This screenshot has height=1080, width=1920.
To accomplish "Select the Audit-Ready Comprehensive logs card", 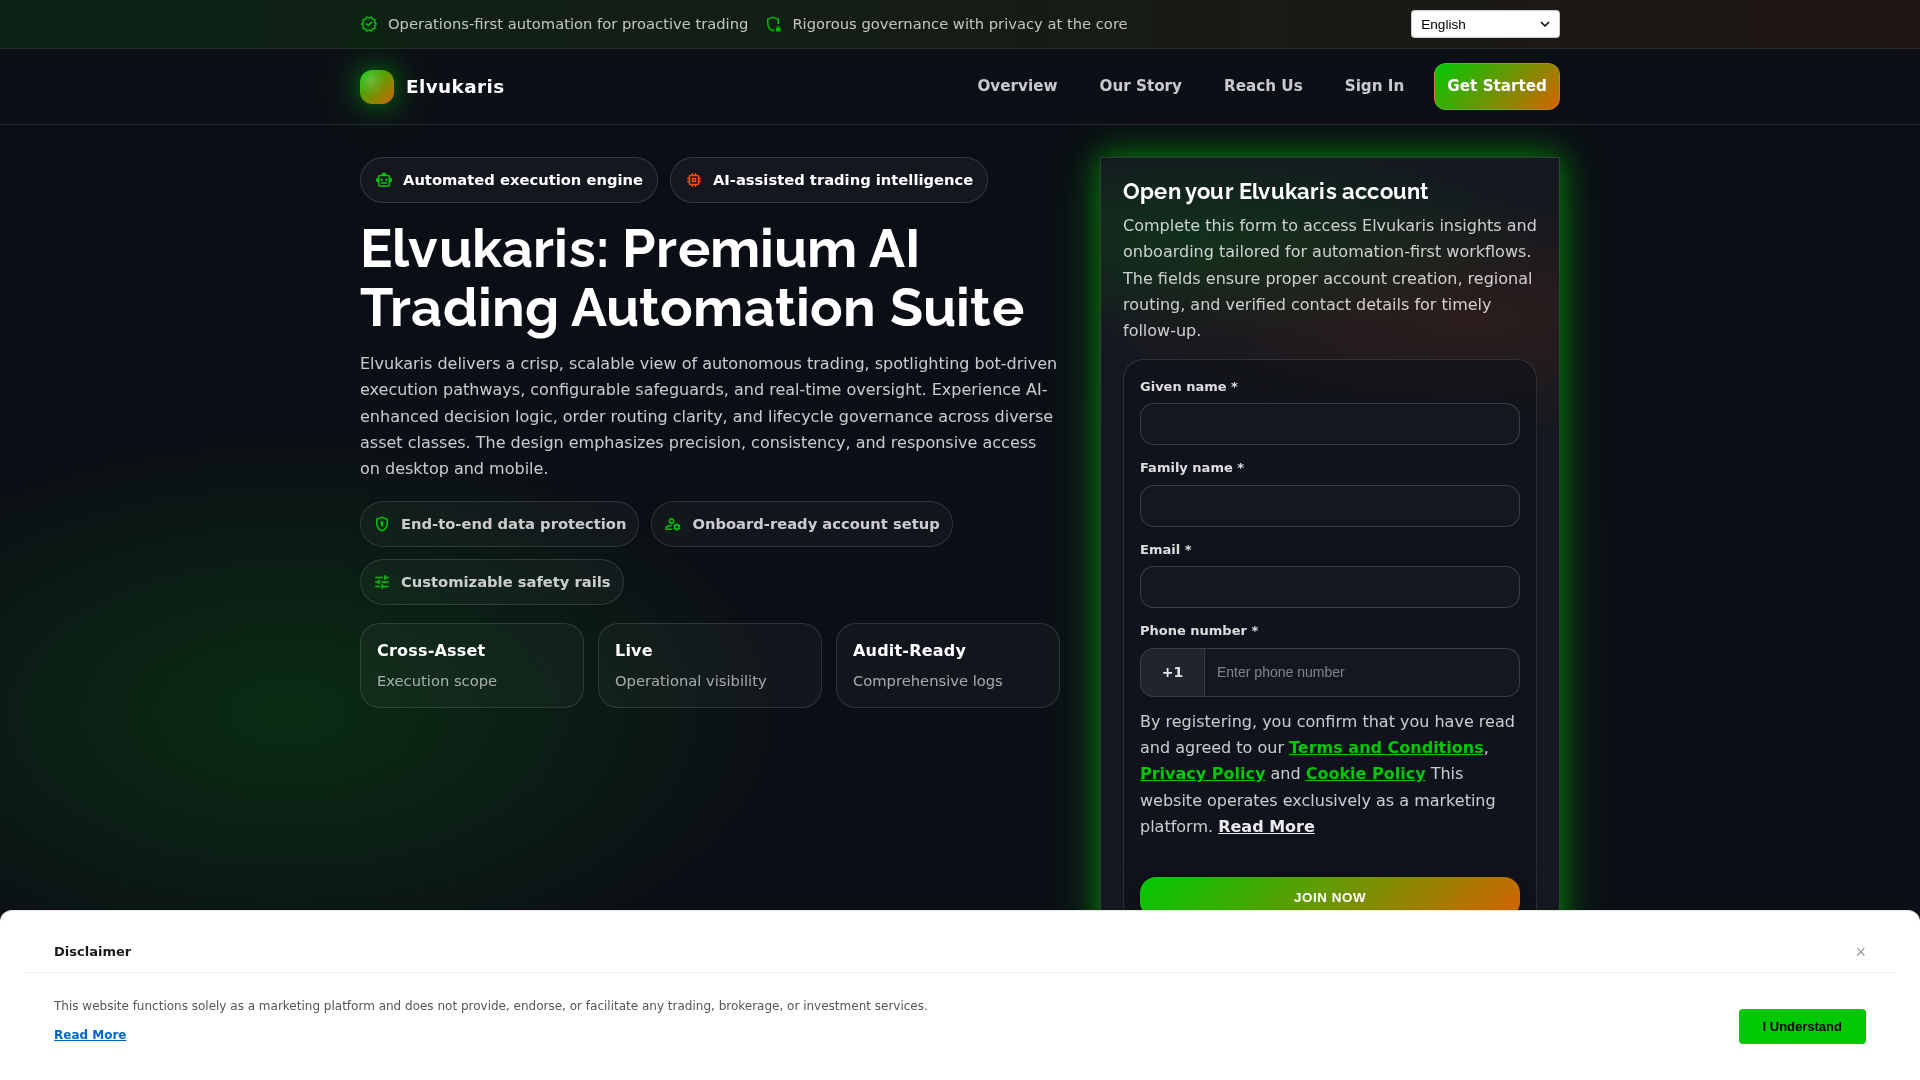I will (948, 666).
